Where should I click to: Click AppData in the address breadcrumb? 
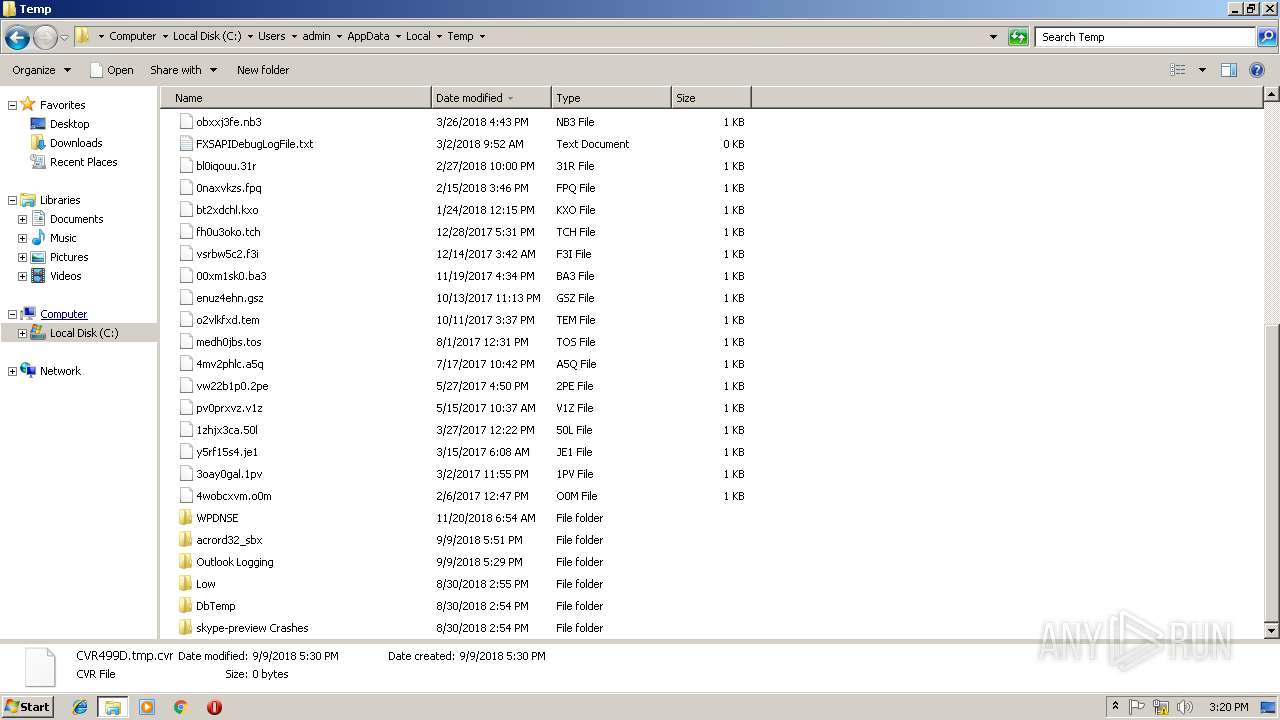368,36
